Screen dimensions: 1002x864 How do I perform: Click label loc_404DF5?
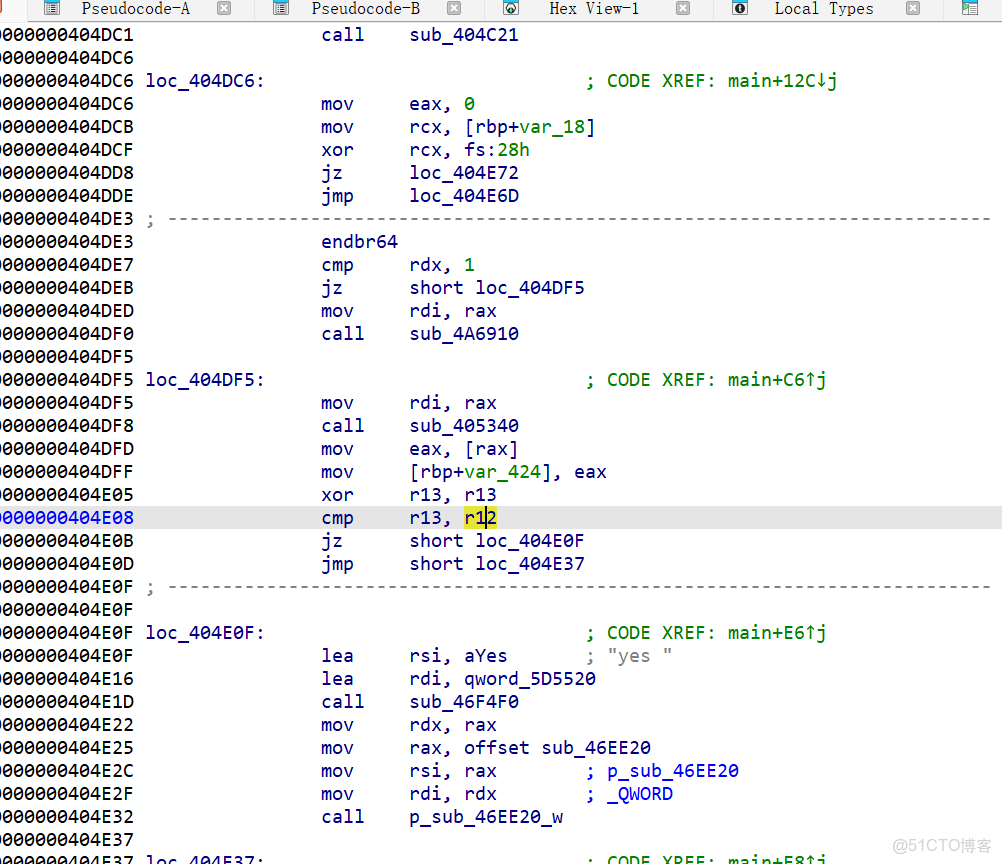(204, 379)
